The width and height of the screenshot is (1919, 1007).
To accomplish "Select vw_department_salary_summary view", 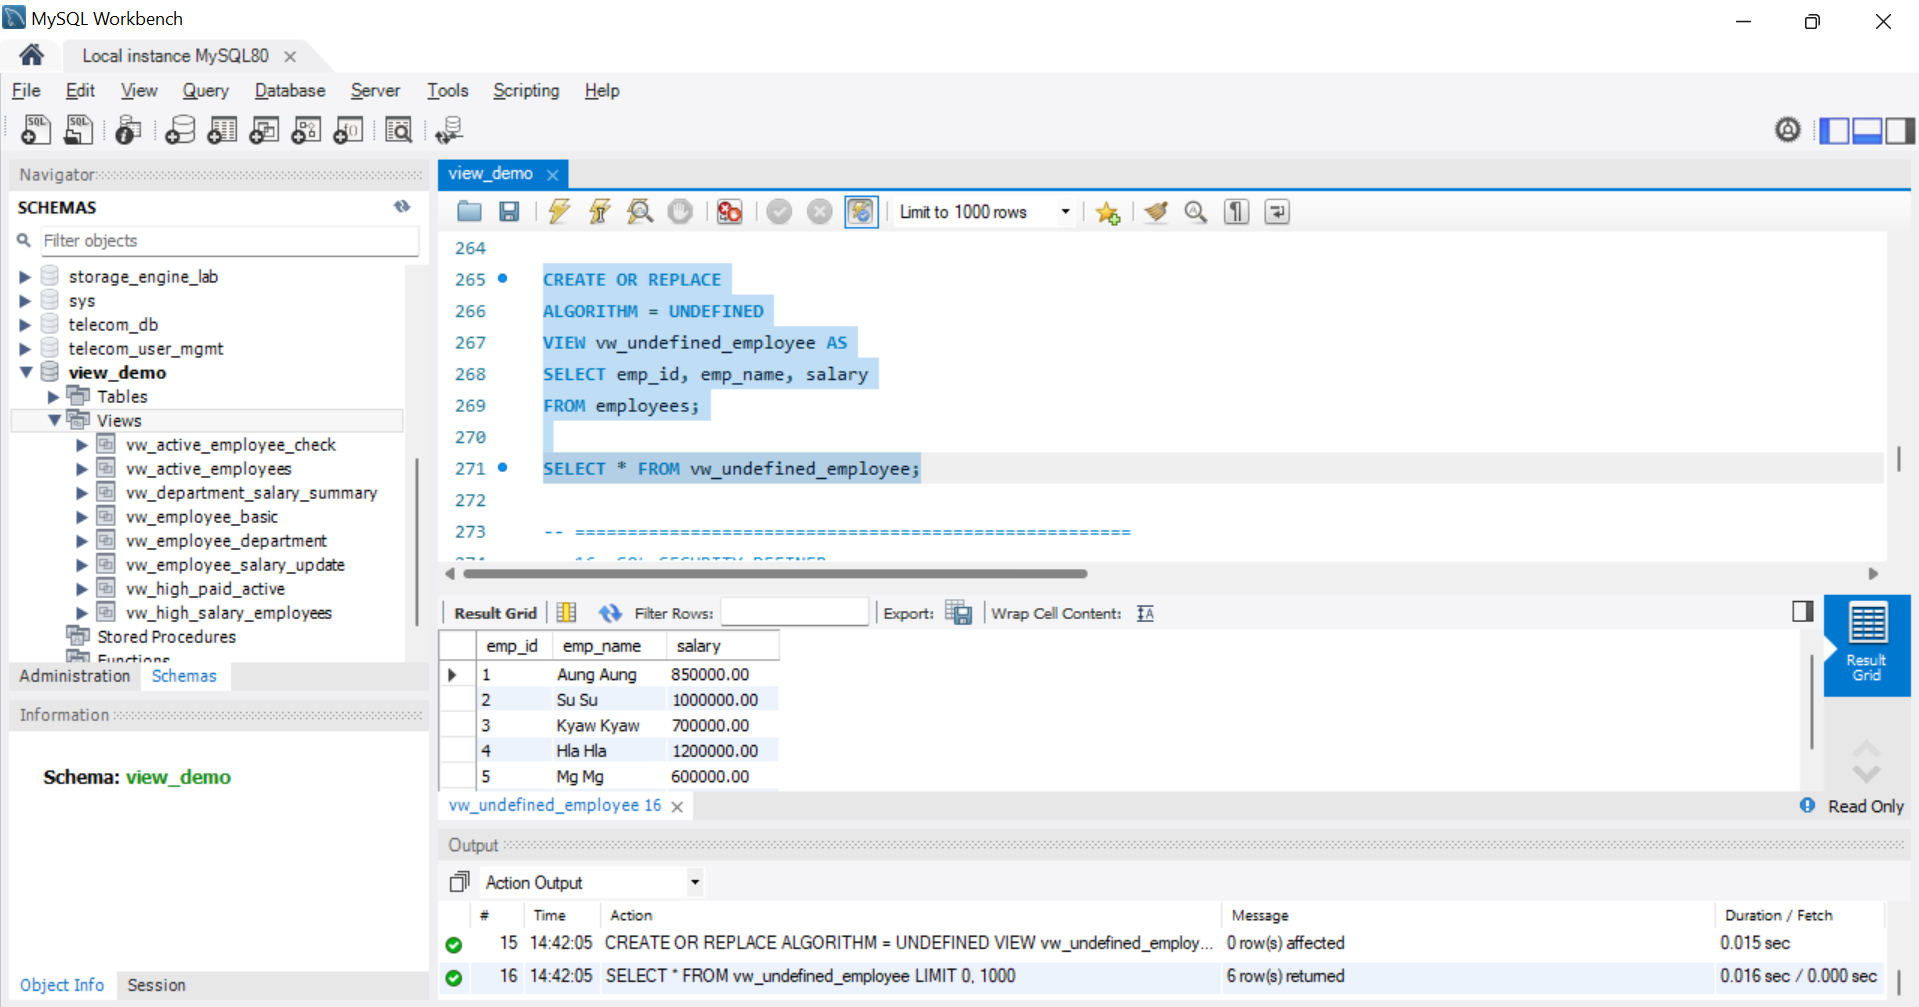I will click(251, 493).
